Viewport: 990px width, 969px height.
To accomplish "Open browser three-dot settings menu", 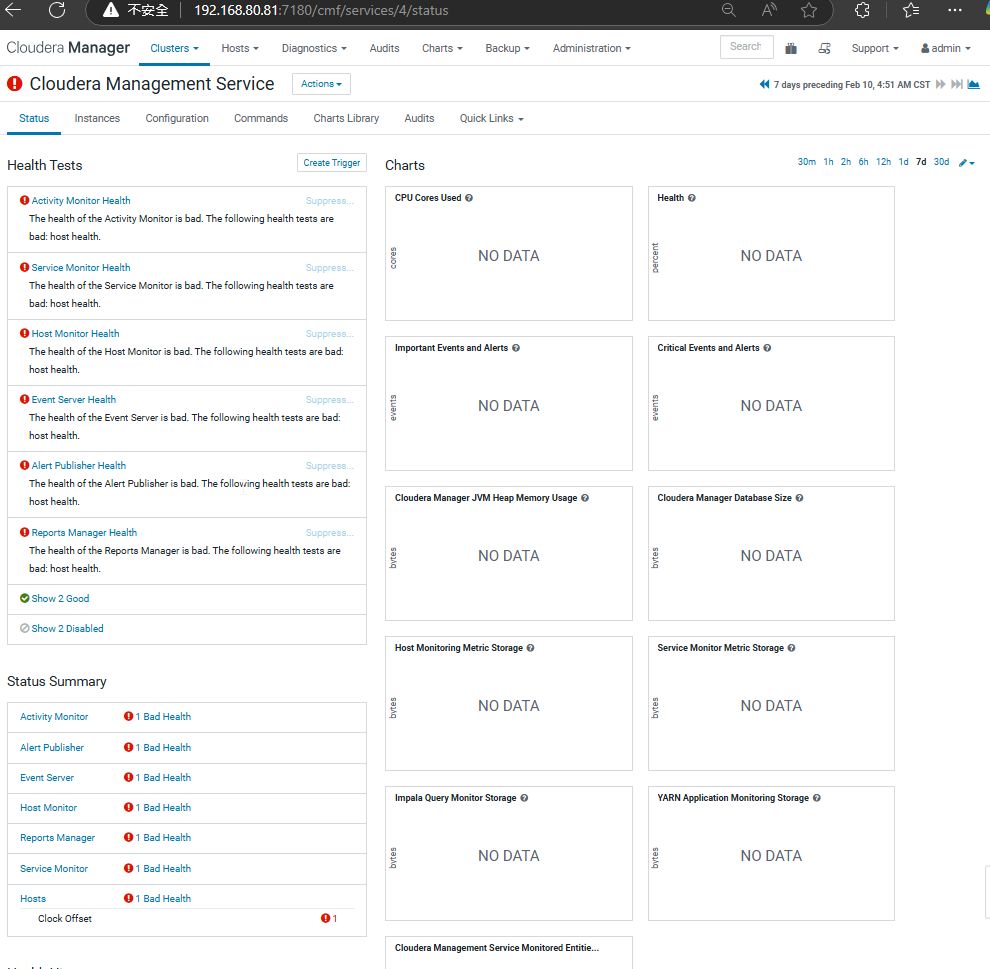I will 955,9.
